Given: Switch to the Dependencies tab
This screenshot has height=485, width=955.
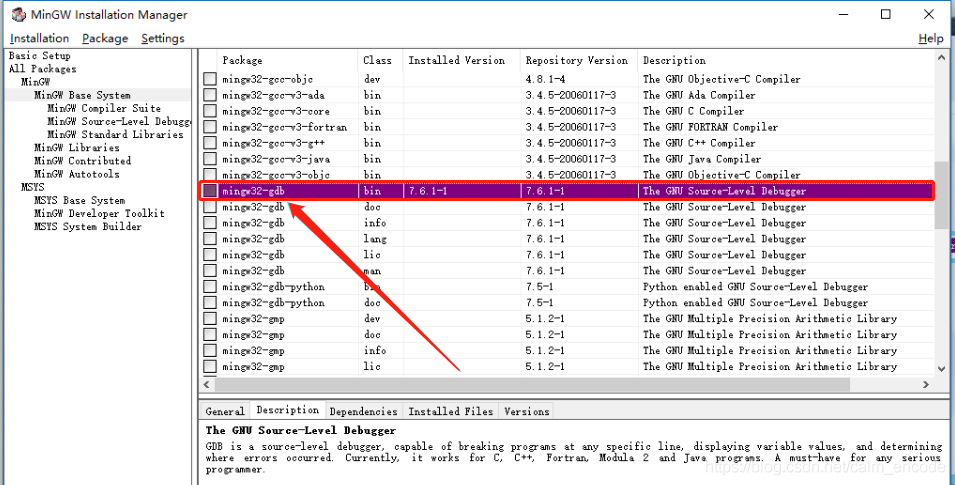Looking at the screenshot, I should coord(363,411).
